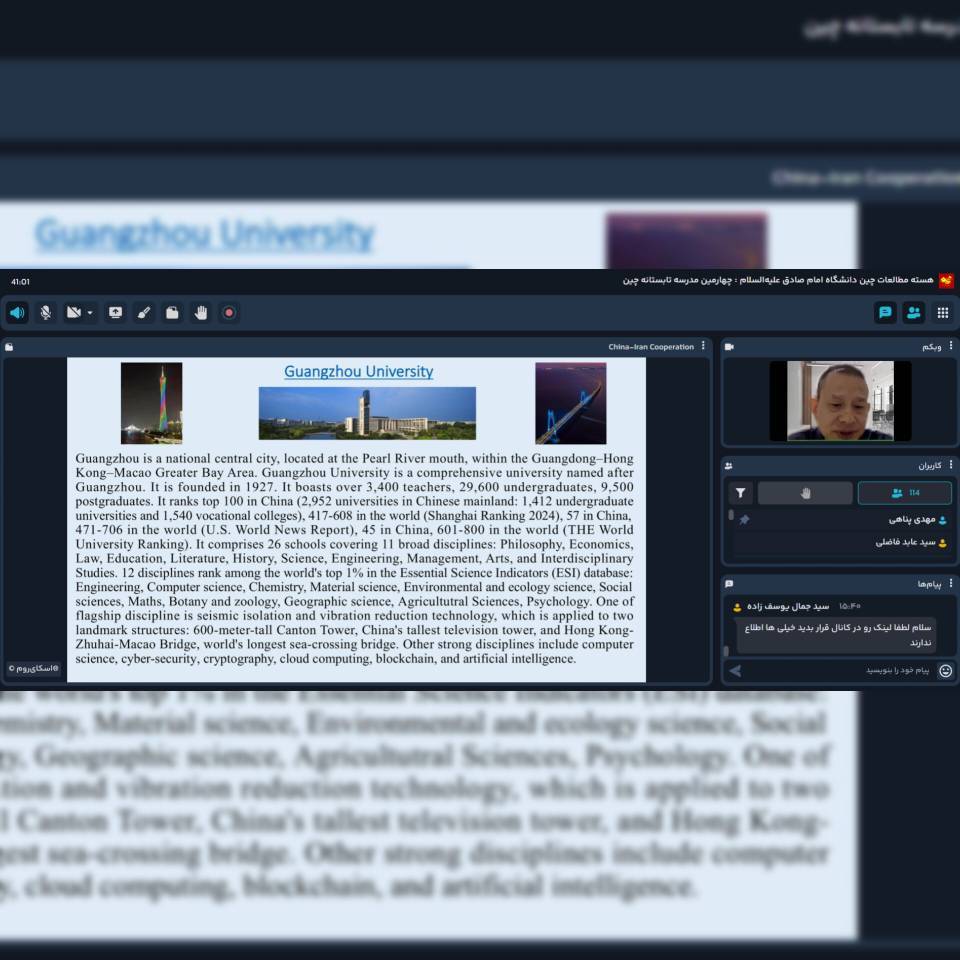Click the room title text

[x=778, y=280]
